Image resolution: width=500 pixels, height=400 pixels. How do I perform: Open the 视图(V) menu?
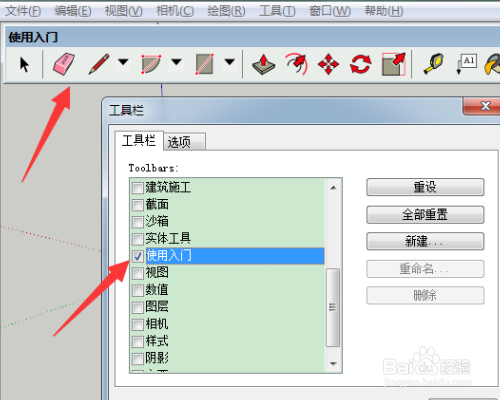(124, 11)
